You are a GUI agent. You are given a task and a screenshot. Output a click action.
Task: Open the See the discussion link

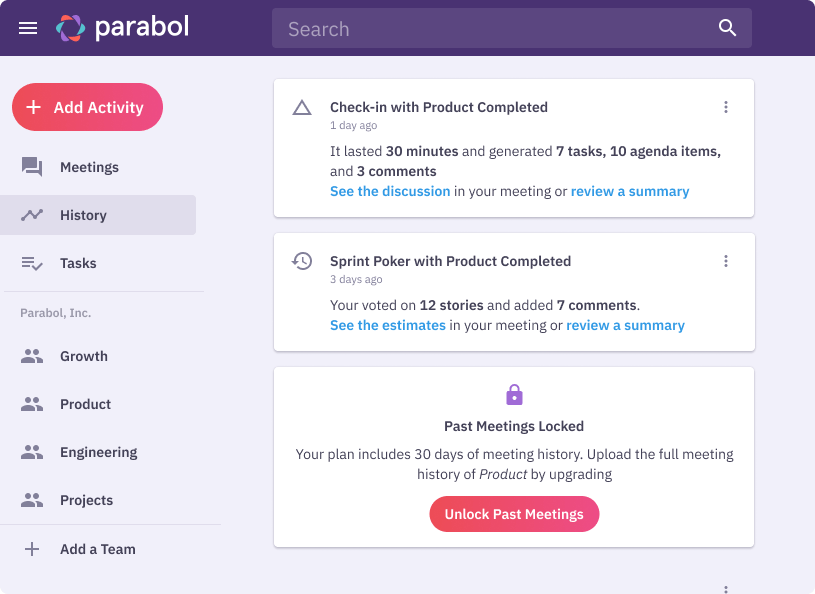tap(390, 191)
